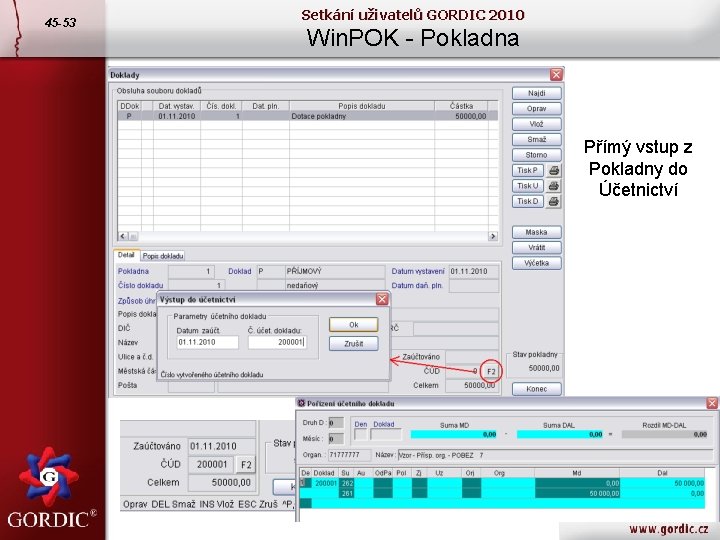This screenshot has height=540, width=720.
Task: Click the Dat. pln. column header
Action: click(265, 106)
